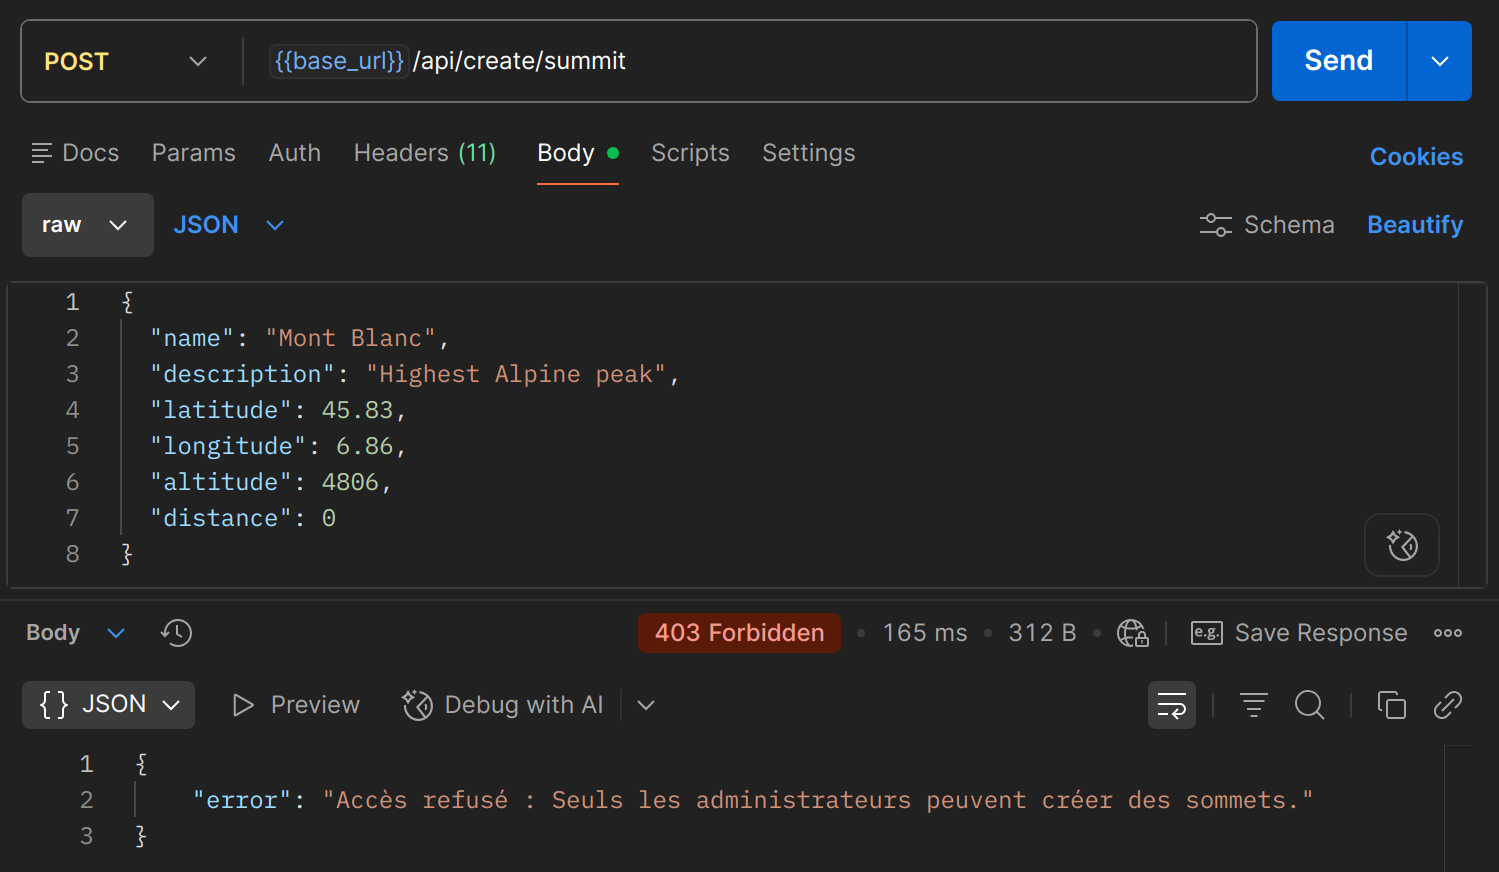Screen dimensions: 1499x872
Task: Click the response link icon
Action: click(1448, 705)
